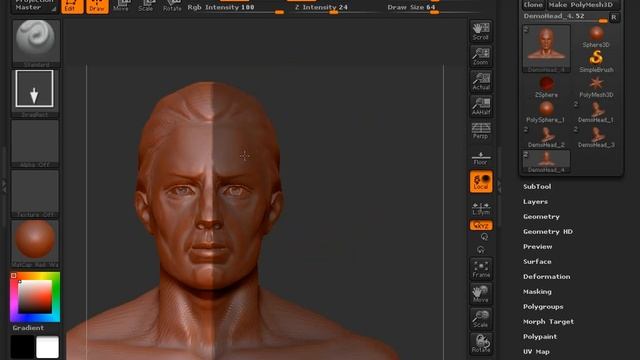The height and width of the screenshot is (360, 640).
Task: Click the R restore button beside DemoHead_4
Action: tap(613, 17)
